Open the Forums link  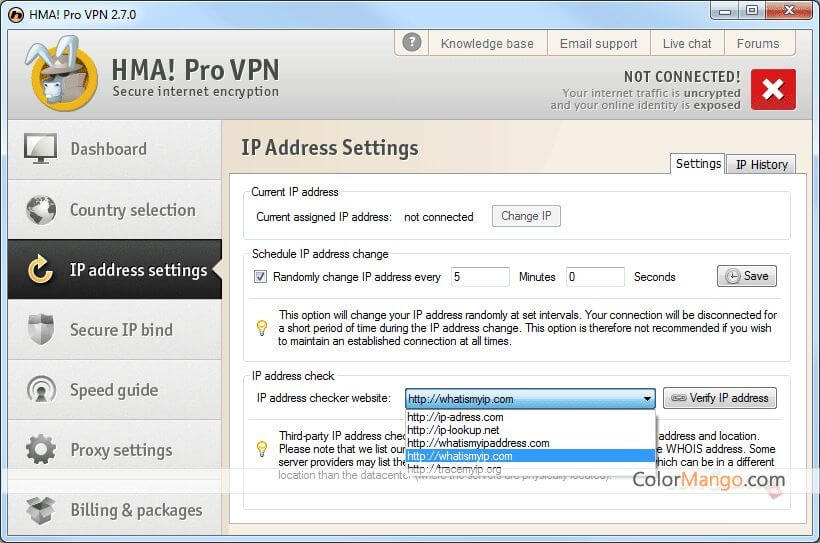(758, 43)
